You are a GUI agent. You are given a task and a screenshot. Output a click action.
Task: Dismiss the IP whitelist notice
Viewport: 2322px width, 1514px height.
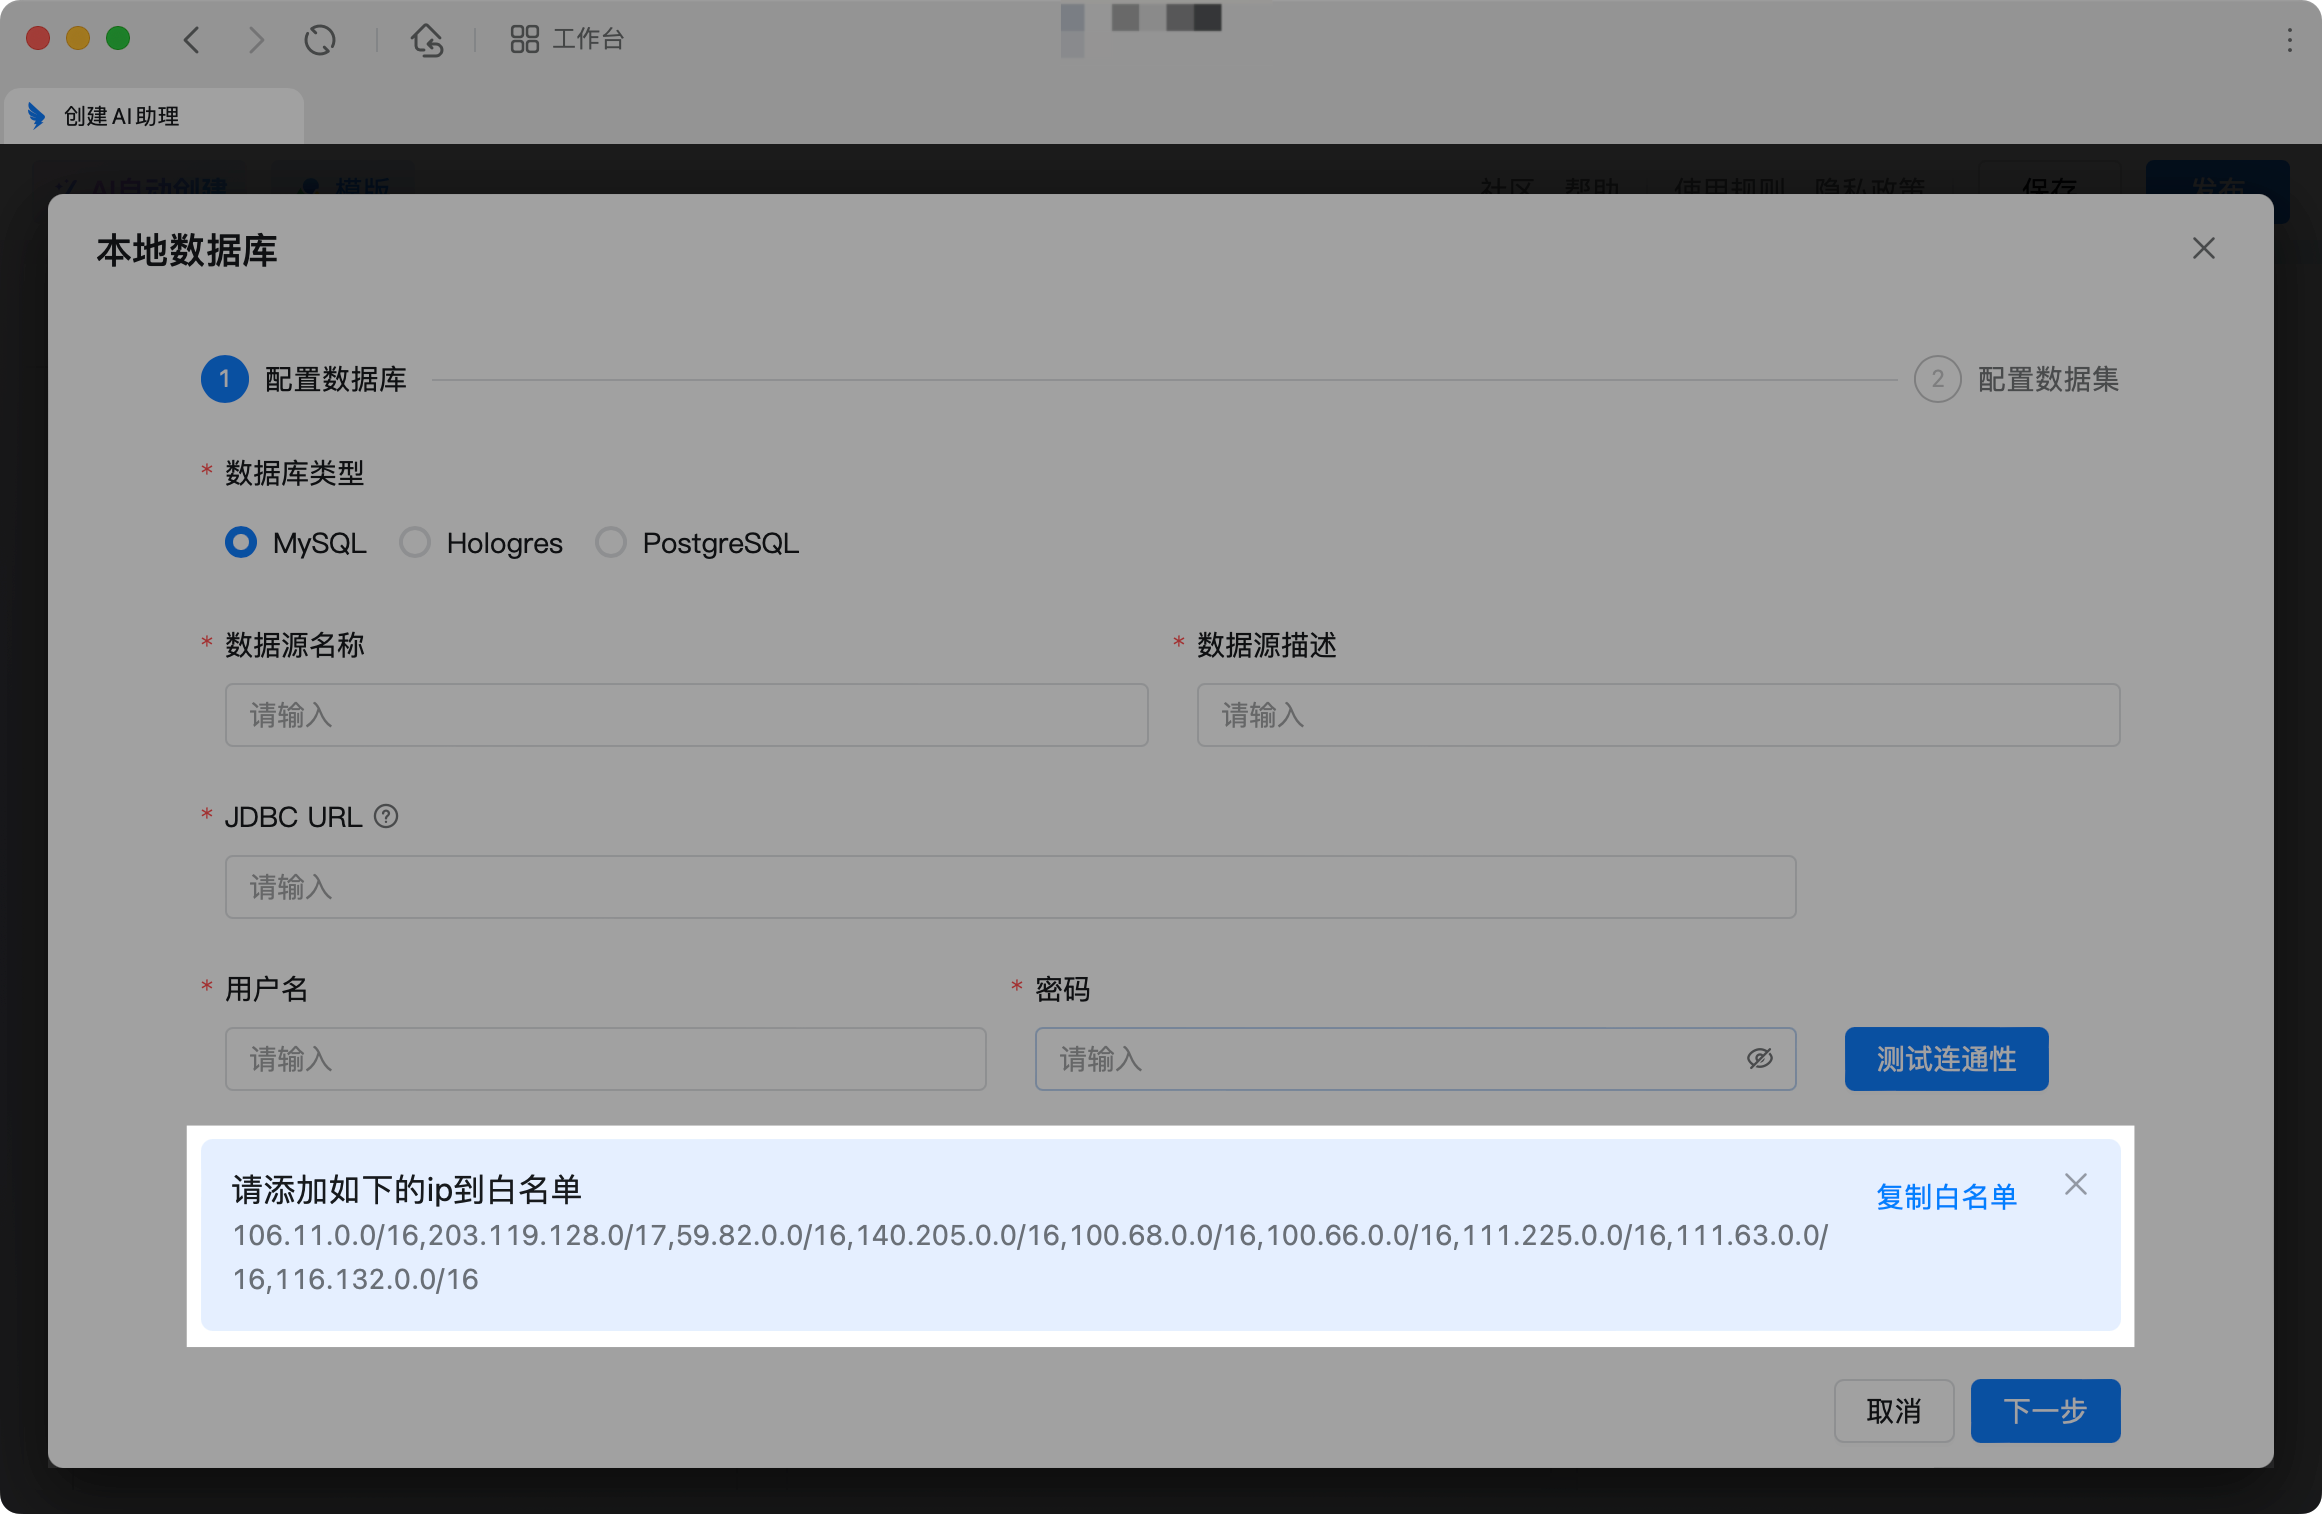pos(2076,1185)
